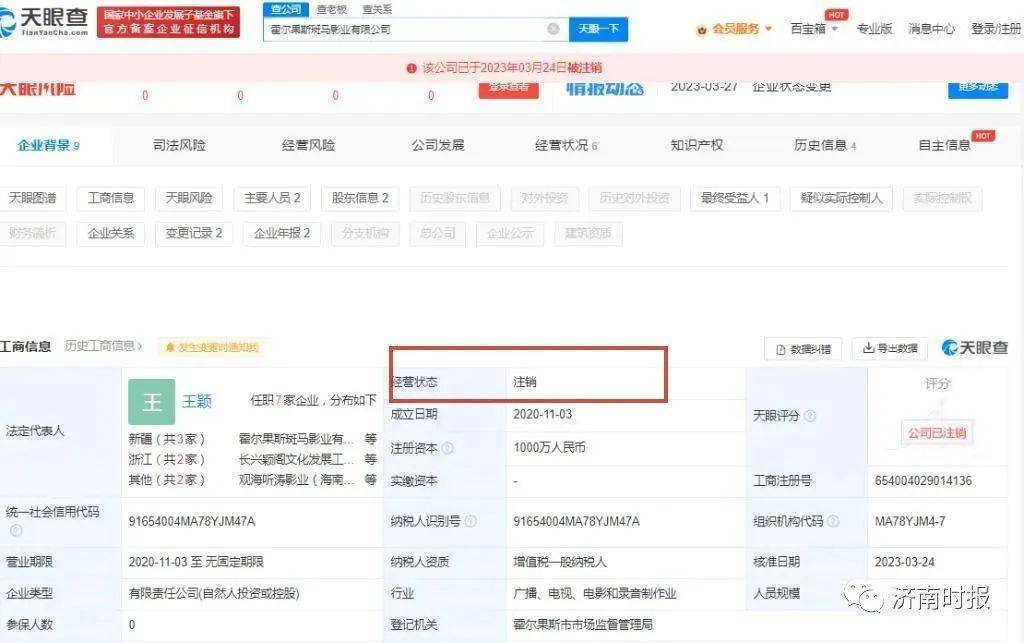1024x643 pixels.
Task: Open the 观海听涛影业（海南... company link
Action: tap(296, 480)
